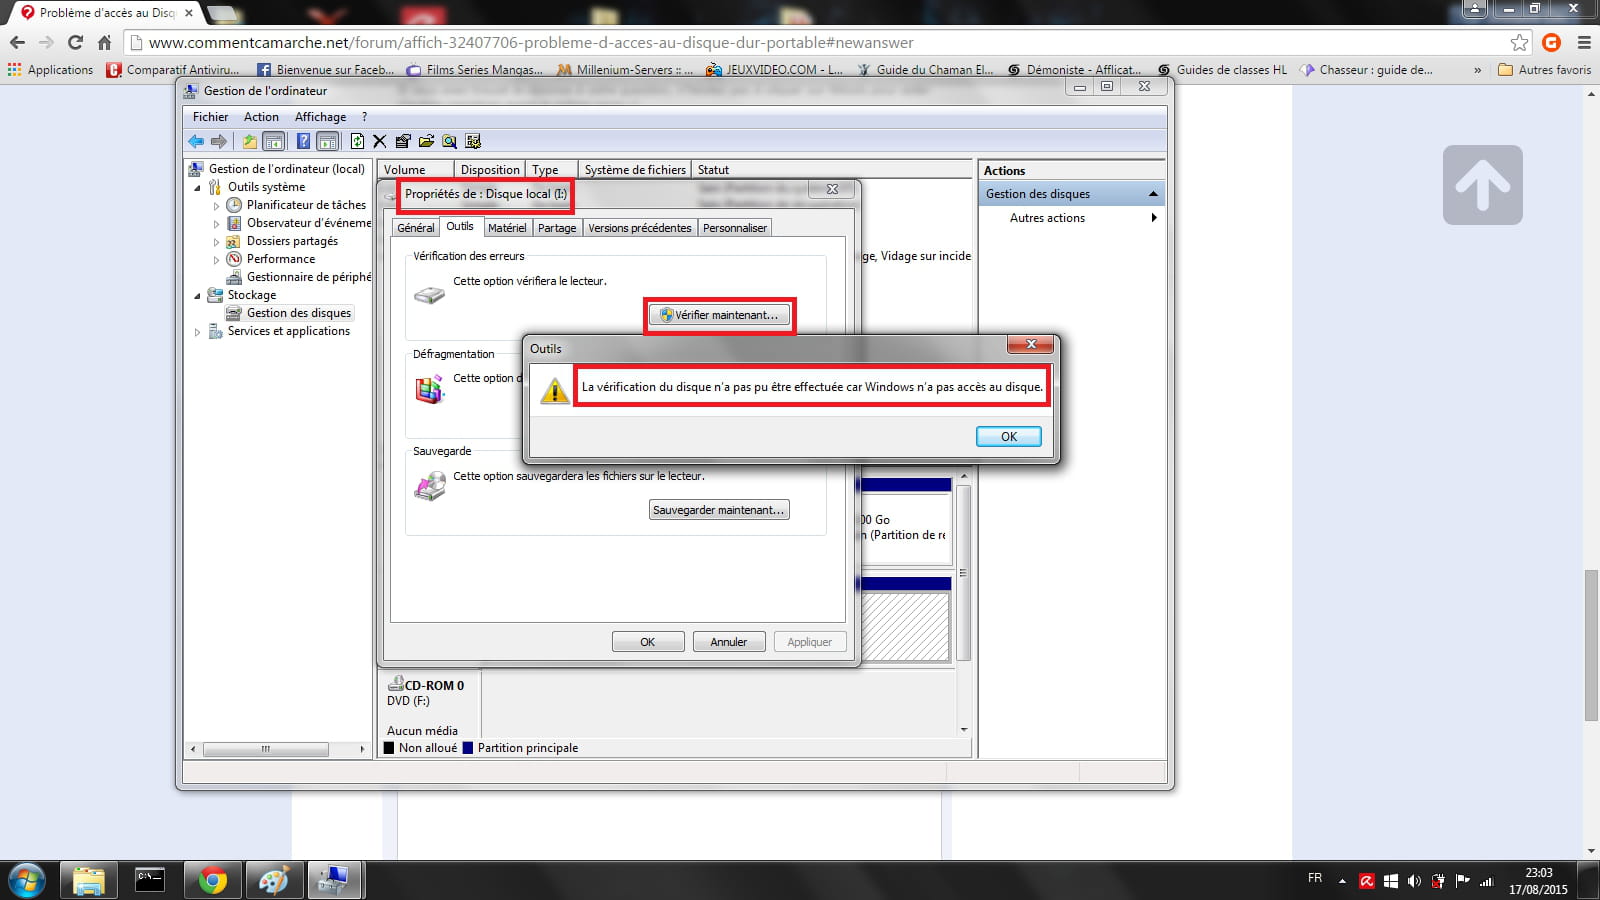Open the Fichier menu
This screenshot has width=1600, height=900.
click(x=210, y=117)
